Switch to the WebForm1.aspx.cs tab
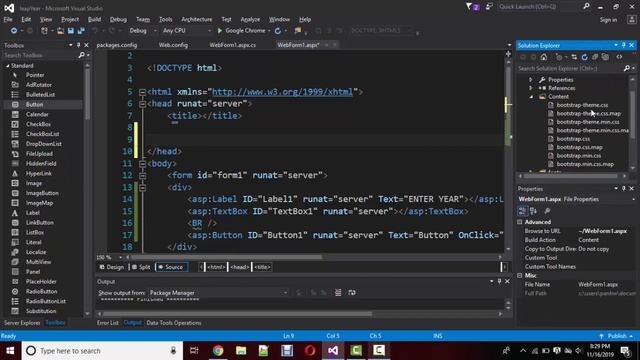Image resolution: width=640 pixels, height=360 pixels. [233, 45]
